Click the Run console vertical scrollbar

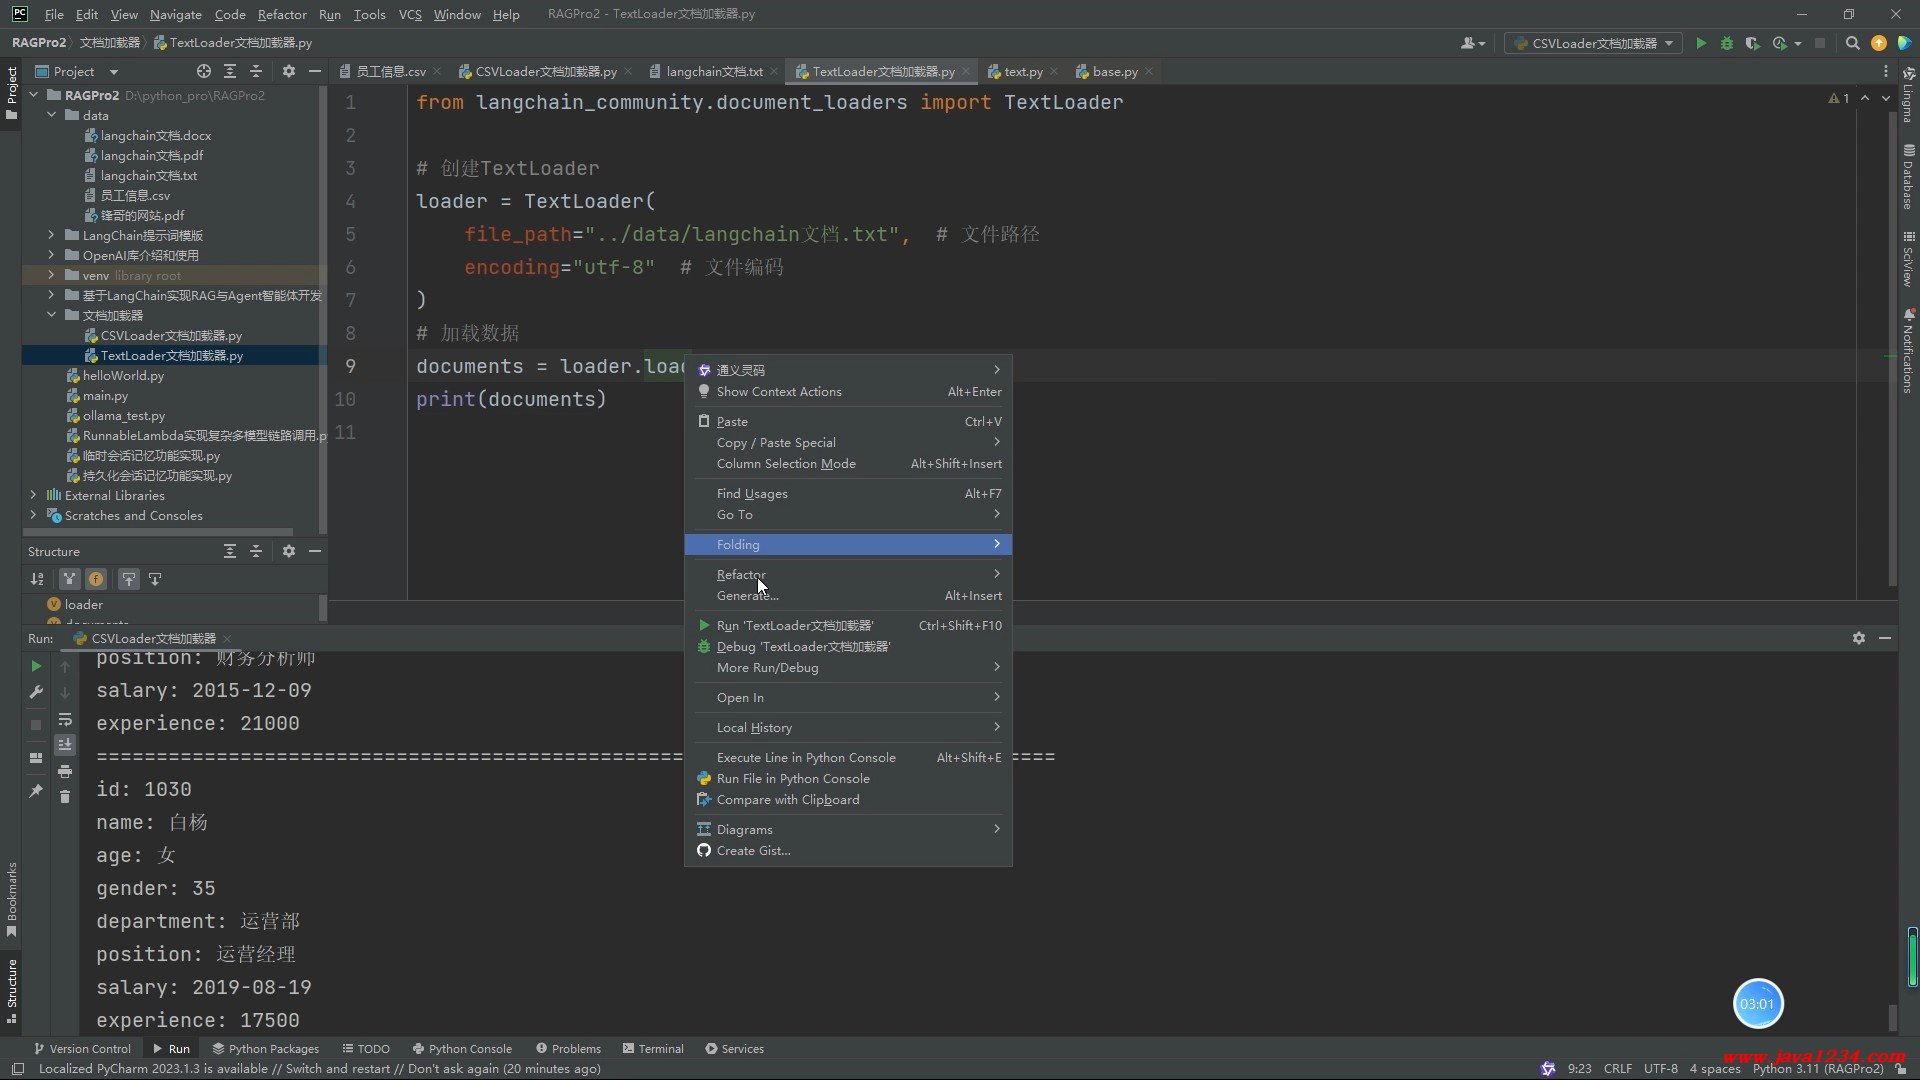coord(1892,1016)
